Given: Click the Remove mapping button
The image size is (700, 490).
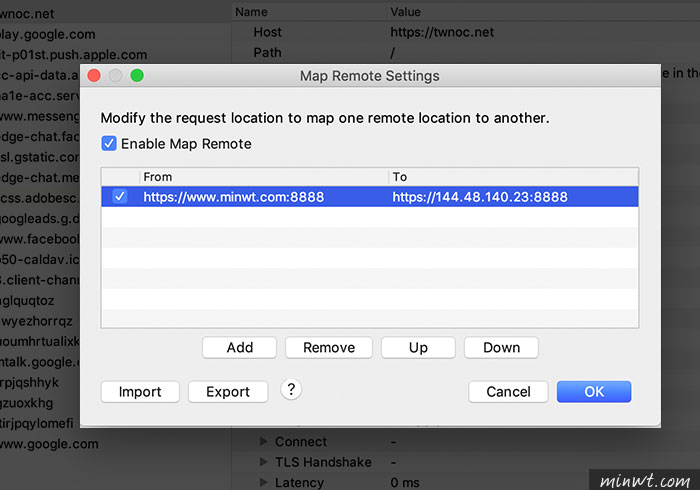Looking at the screenshot, I should [x=329, y=347].
